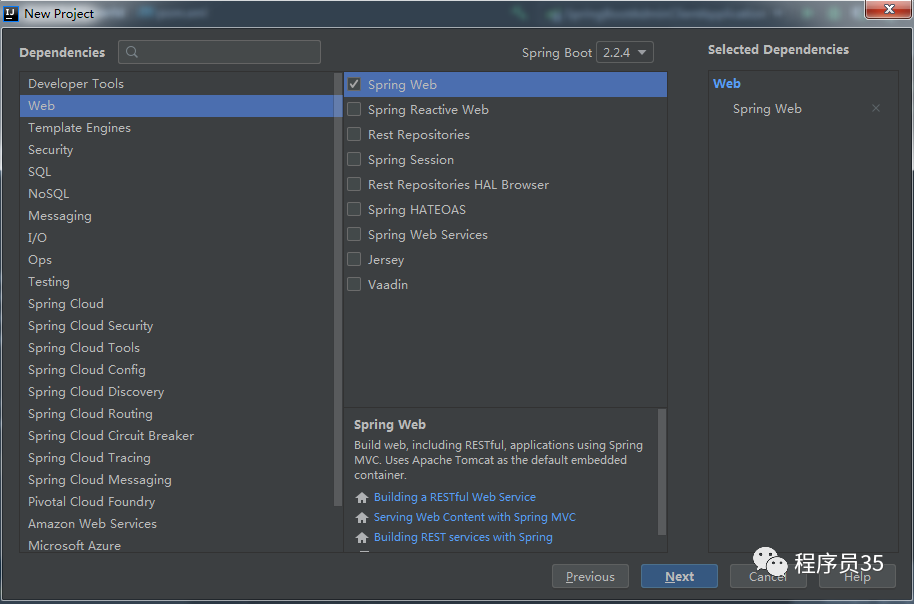Enable the Jersey checkbox
This screenshot has height=604, width=914.
(x=354, y=260)
